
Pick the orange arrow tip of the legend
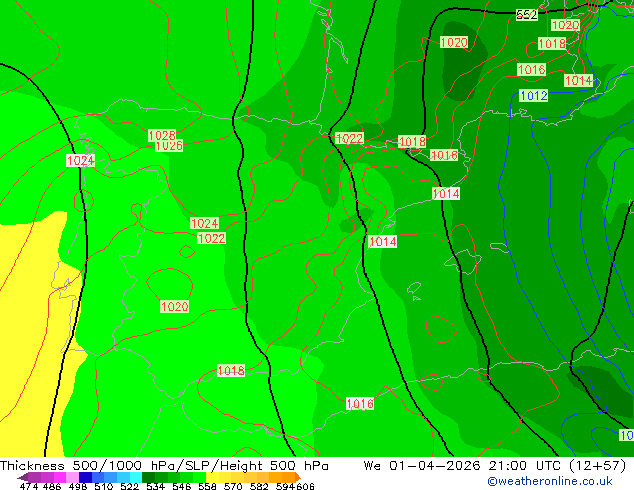[298, 477]
